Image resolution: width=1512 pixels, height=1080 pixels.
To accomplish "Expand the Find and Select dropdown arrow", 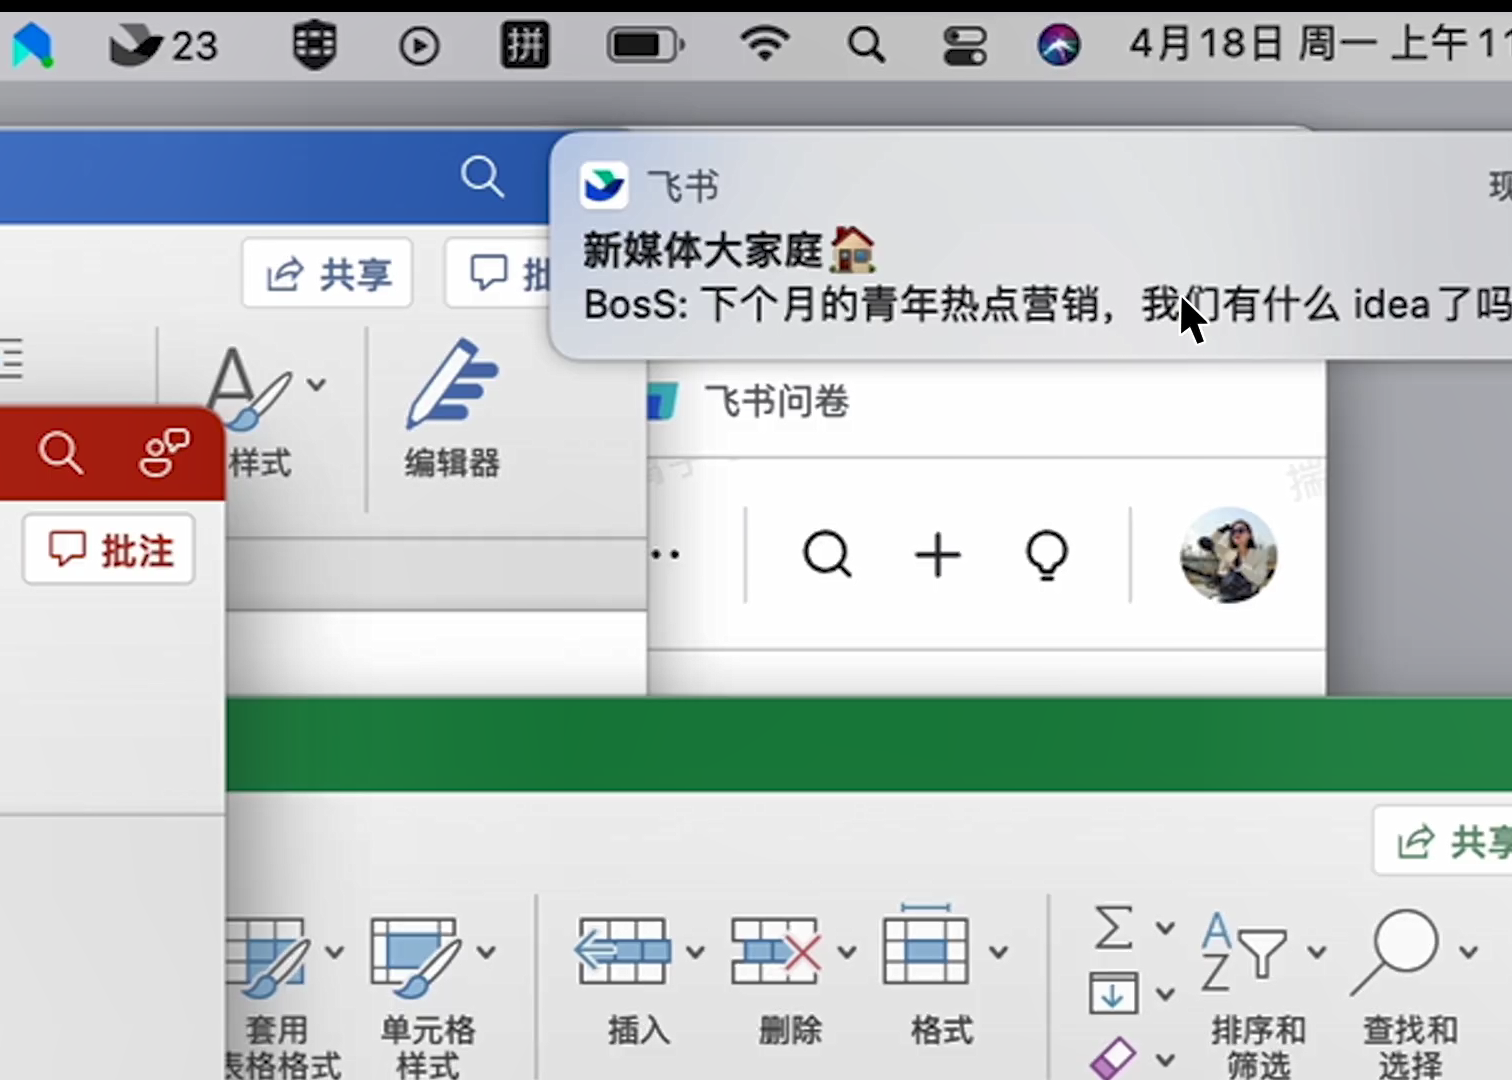I will [x=1468, y=952].
